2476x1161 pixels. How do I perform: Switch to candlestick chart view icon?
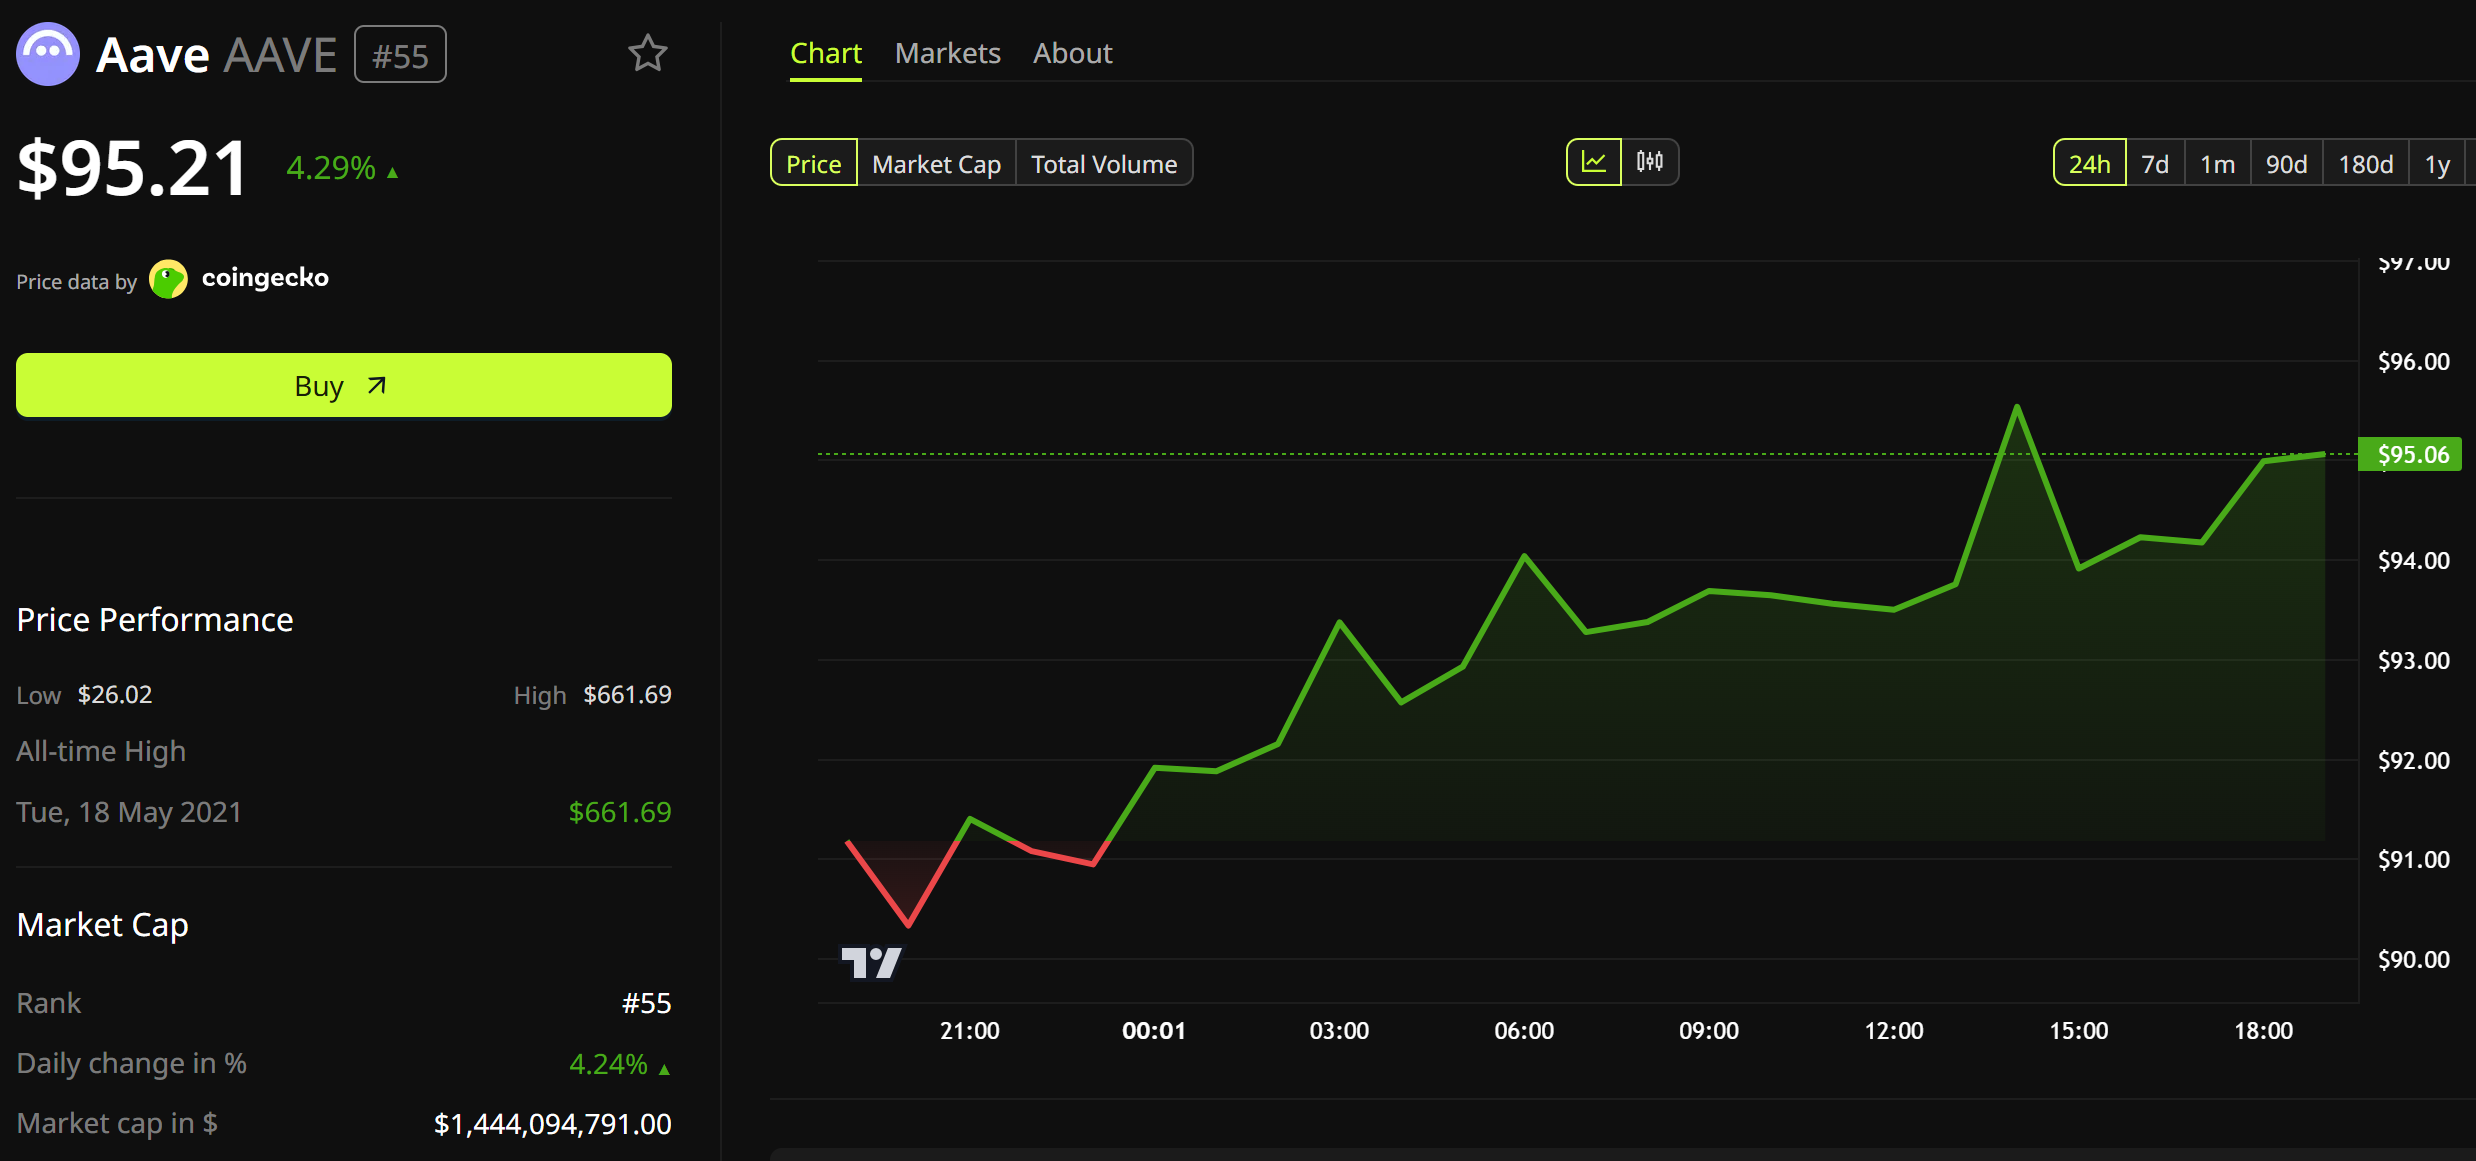click(x=1650, y=161)
